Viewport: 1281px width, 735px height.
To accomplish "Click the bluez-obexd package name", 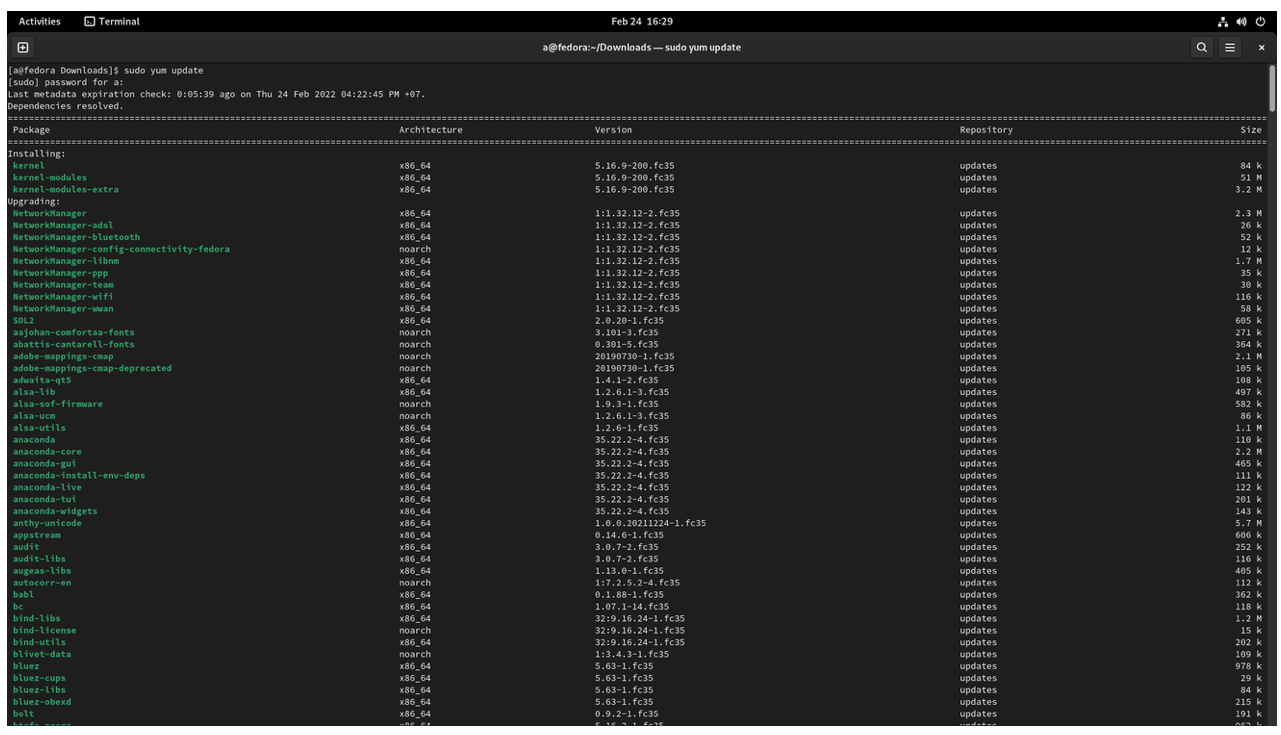I will 42,702.
